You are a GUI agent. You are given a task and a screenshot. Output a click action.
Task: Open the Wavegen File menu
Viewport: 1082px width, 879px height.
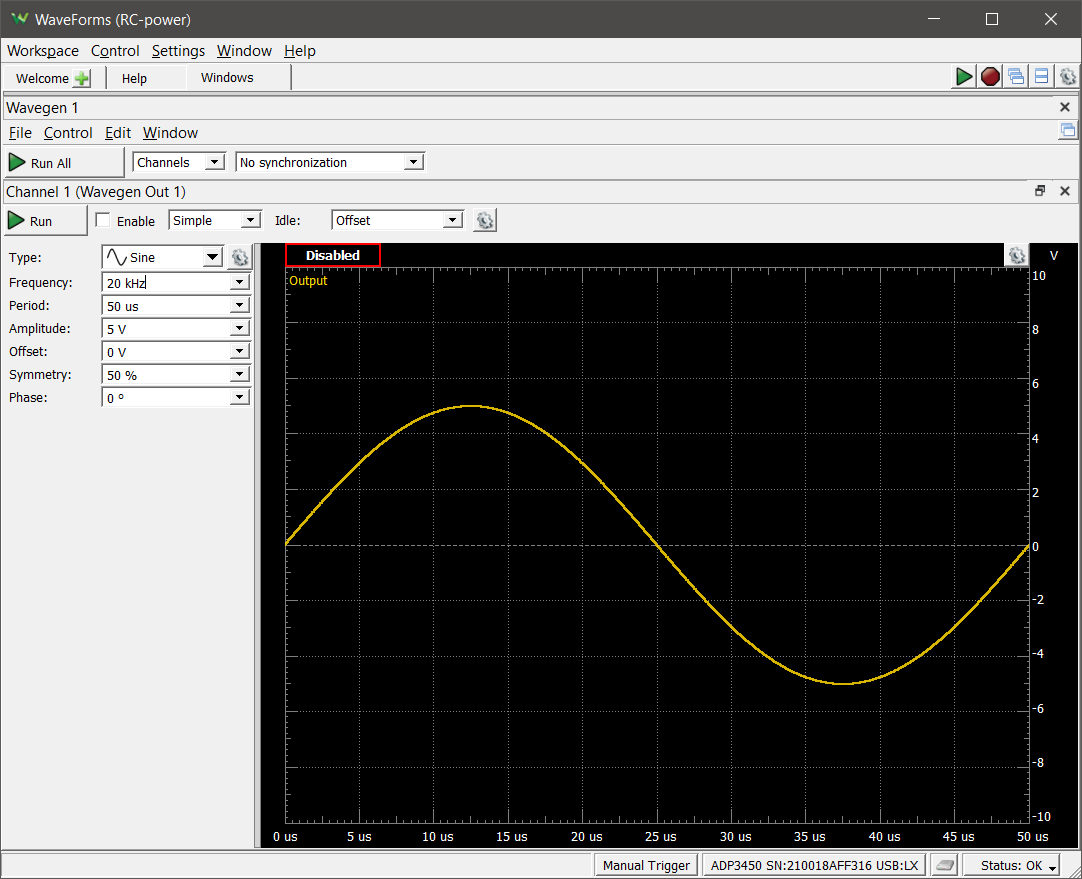[x=20, y=132]
